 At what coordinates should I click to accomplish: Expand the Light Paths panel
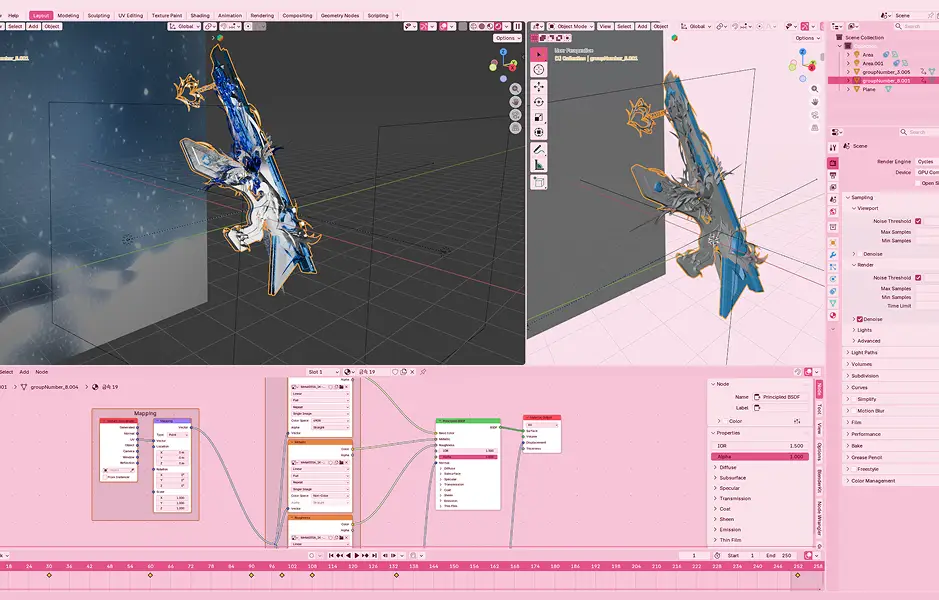[x=892, y=353]
